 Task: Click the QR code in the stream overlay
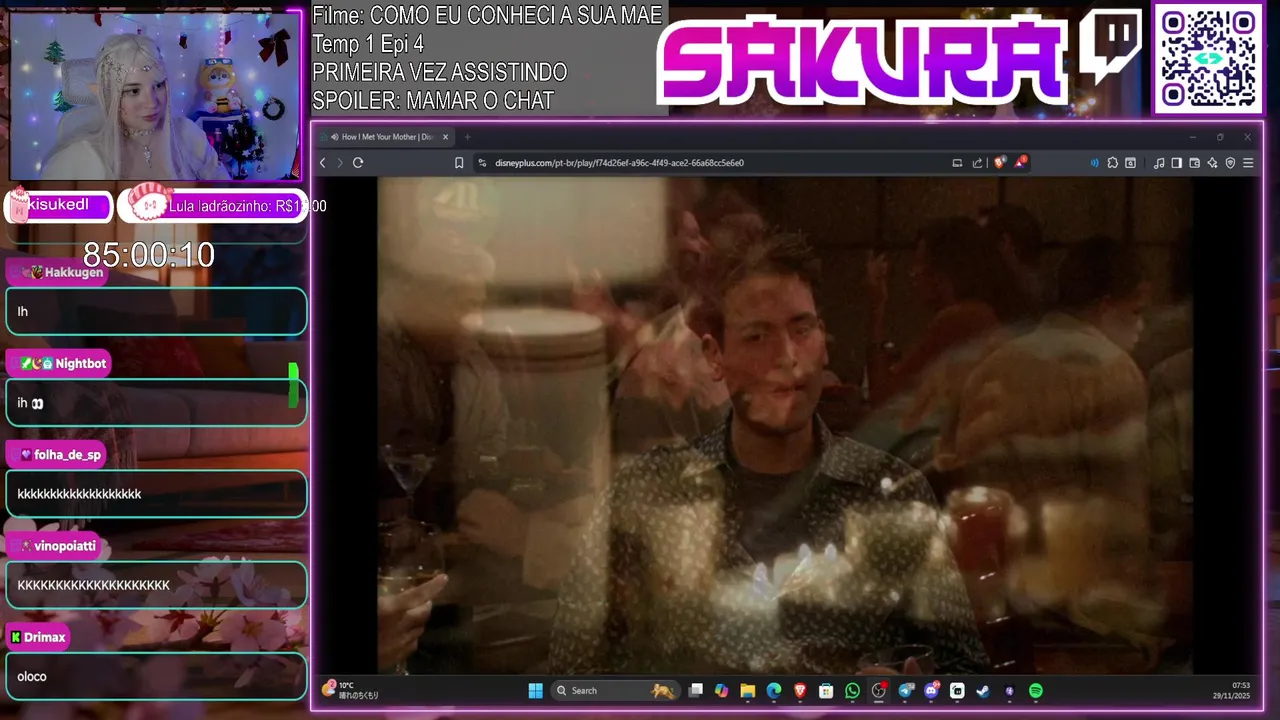(x=1208, y=58)
